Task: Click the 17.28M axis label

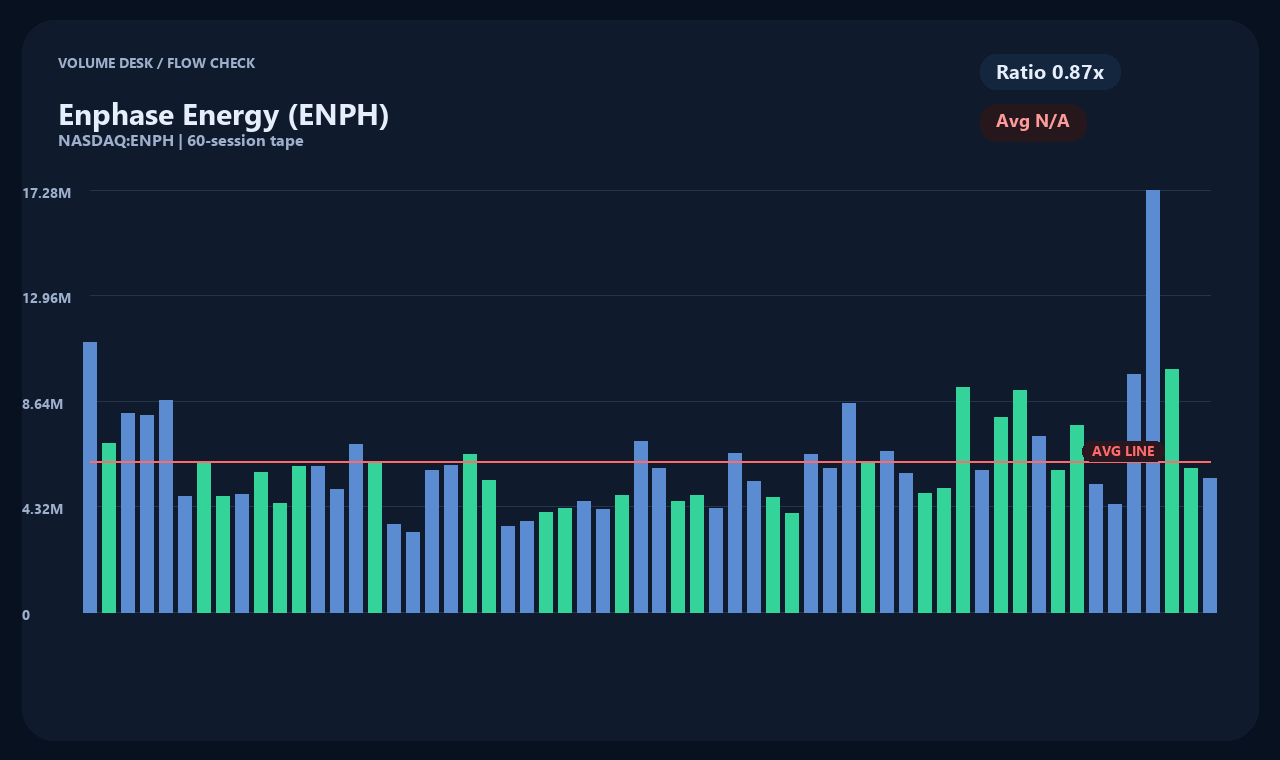Action: (47, 192)
